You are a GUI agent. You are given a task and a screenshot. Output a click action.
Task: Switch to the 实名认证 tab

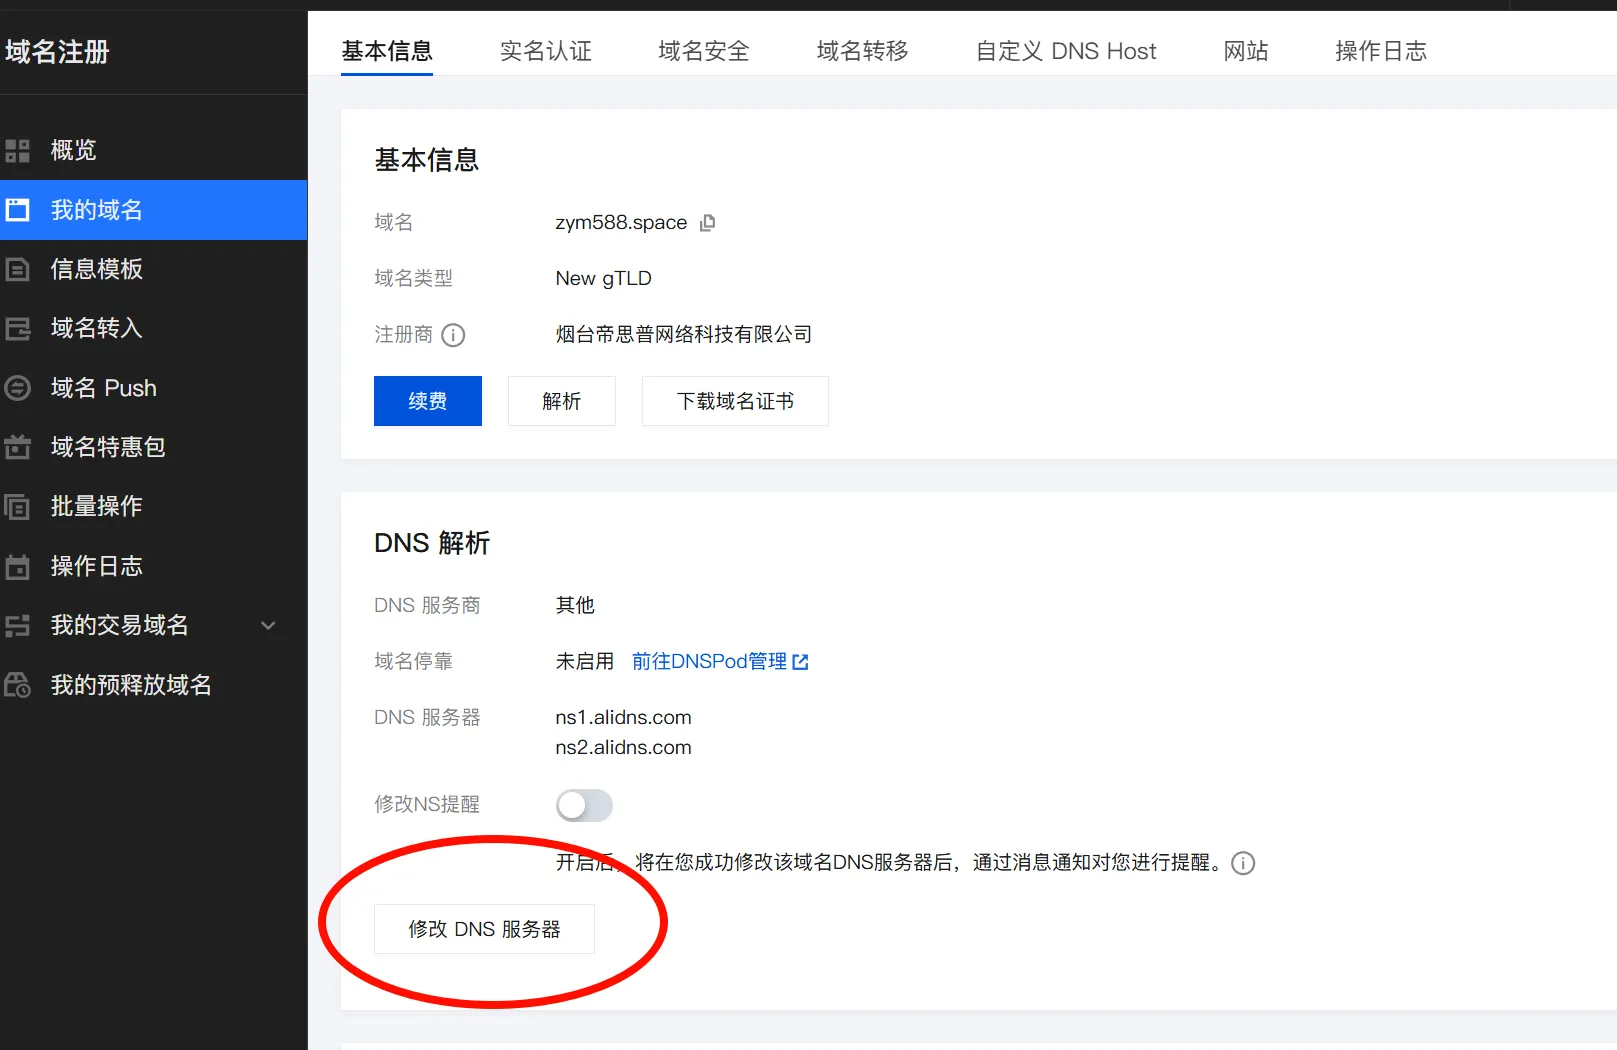coord(545,51)
